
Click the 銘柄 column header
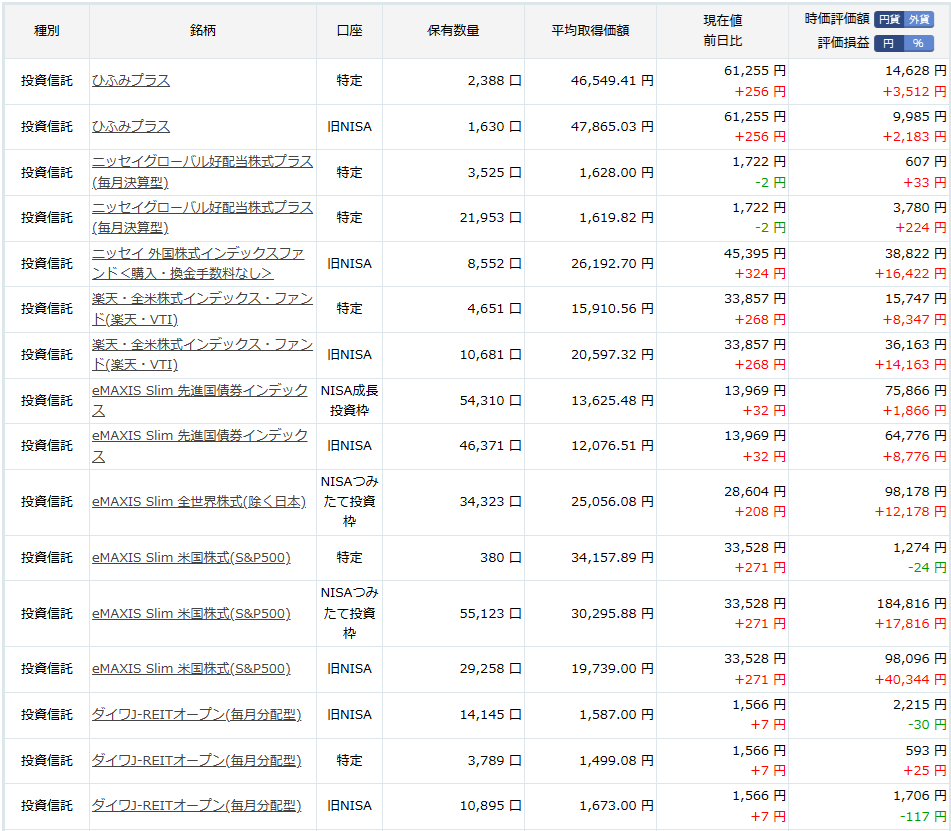coord(203,31)
